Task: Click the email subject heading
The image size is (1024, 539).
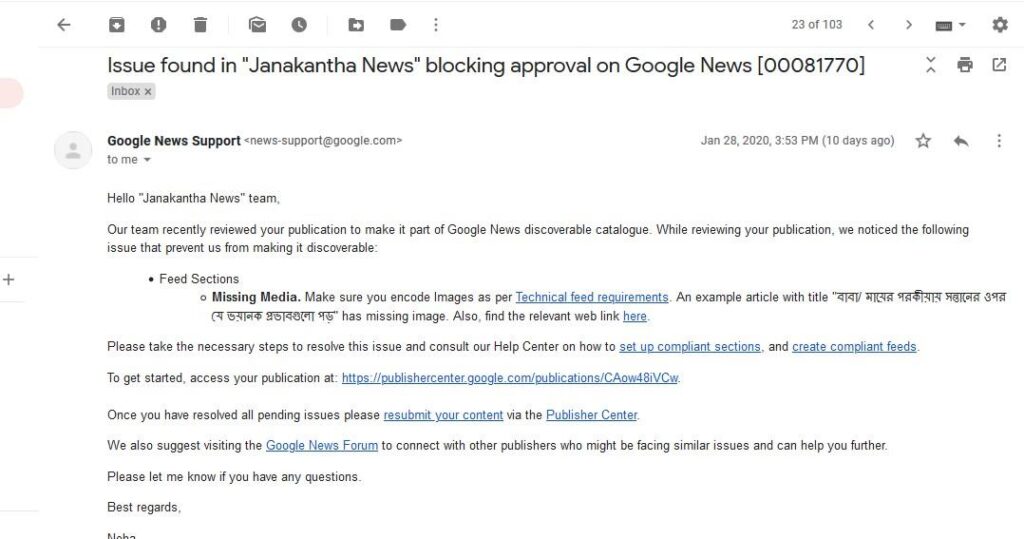Action: (486, 65)
